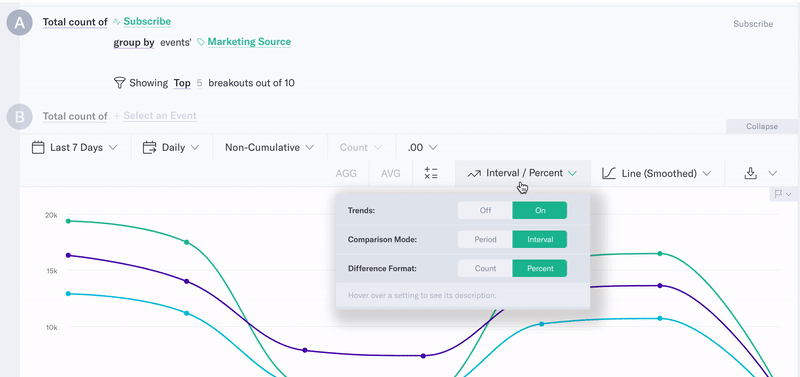Set Difference Format to Count
This screenshot has width=800, height=377.
pyautogui.click(x=485, y=268)
